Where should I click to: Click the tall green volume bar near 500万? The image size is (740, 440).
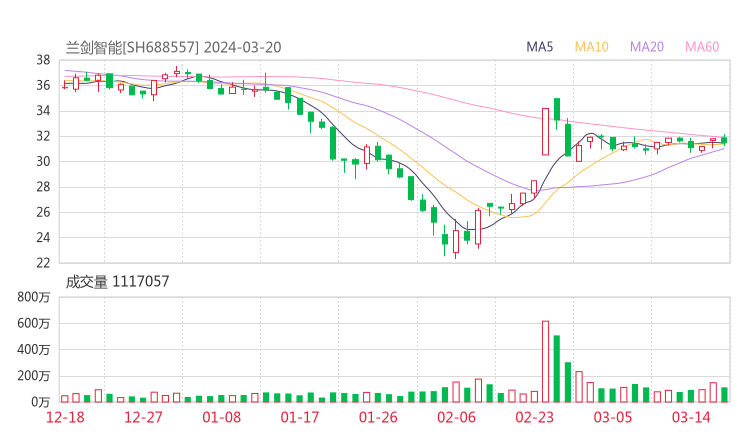[557, 369]
